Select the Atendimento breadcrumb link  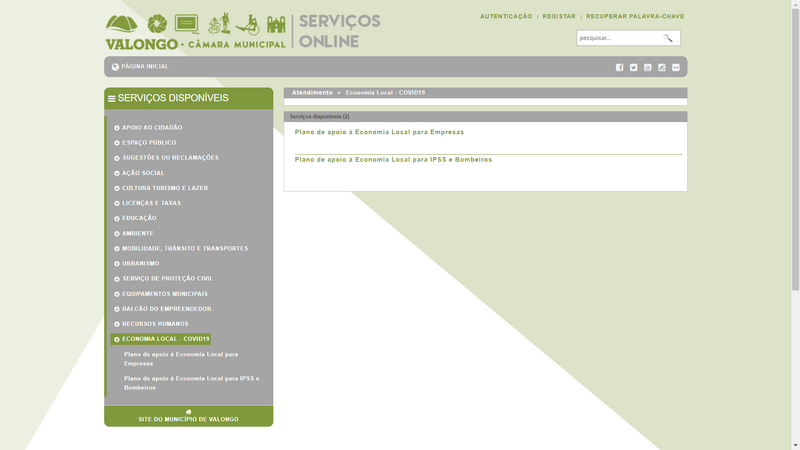[312, 93]
